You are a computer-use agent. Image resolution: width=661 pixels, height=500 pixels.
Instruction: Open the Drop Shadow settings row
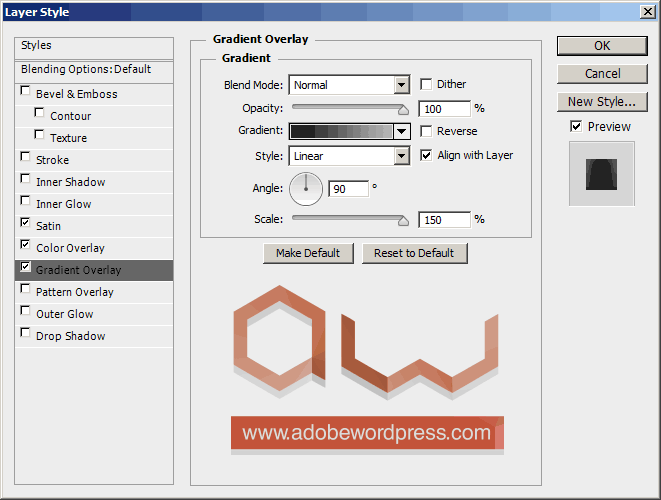[x=94, y=336]
